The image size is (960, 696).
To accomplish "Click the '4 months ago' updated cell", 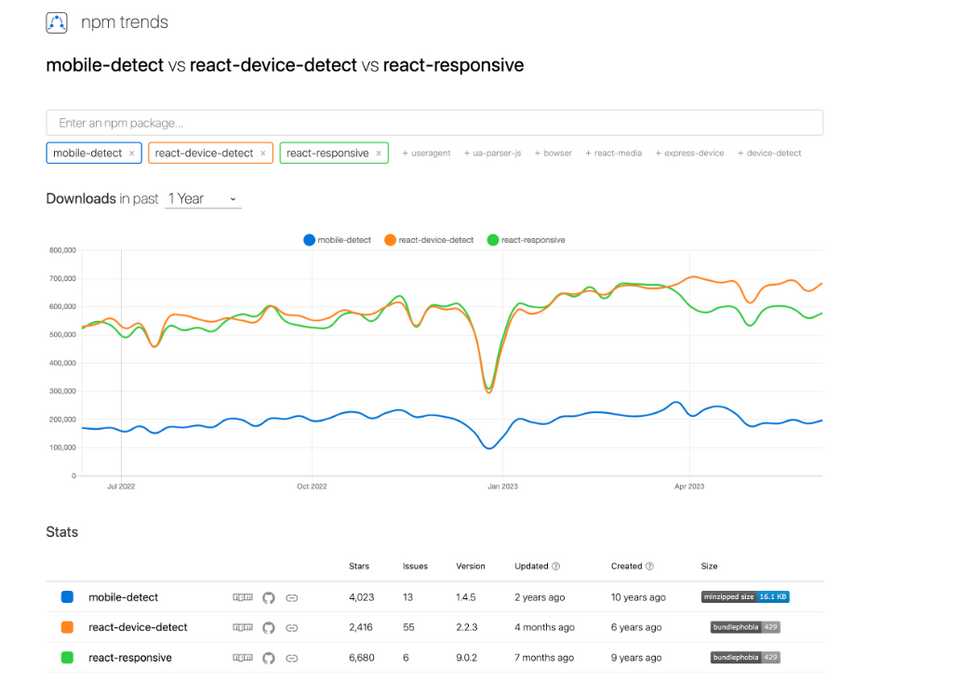I will click(544, 627).
